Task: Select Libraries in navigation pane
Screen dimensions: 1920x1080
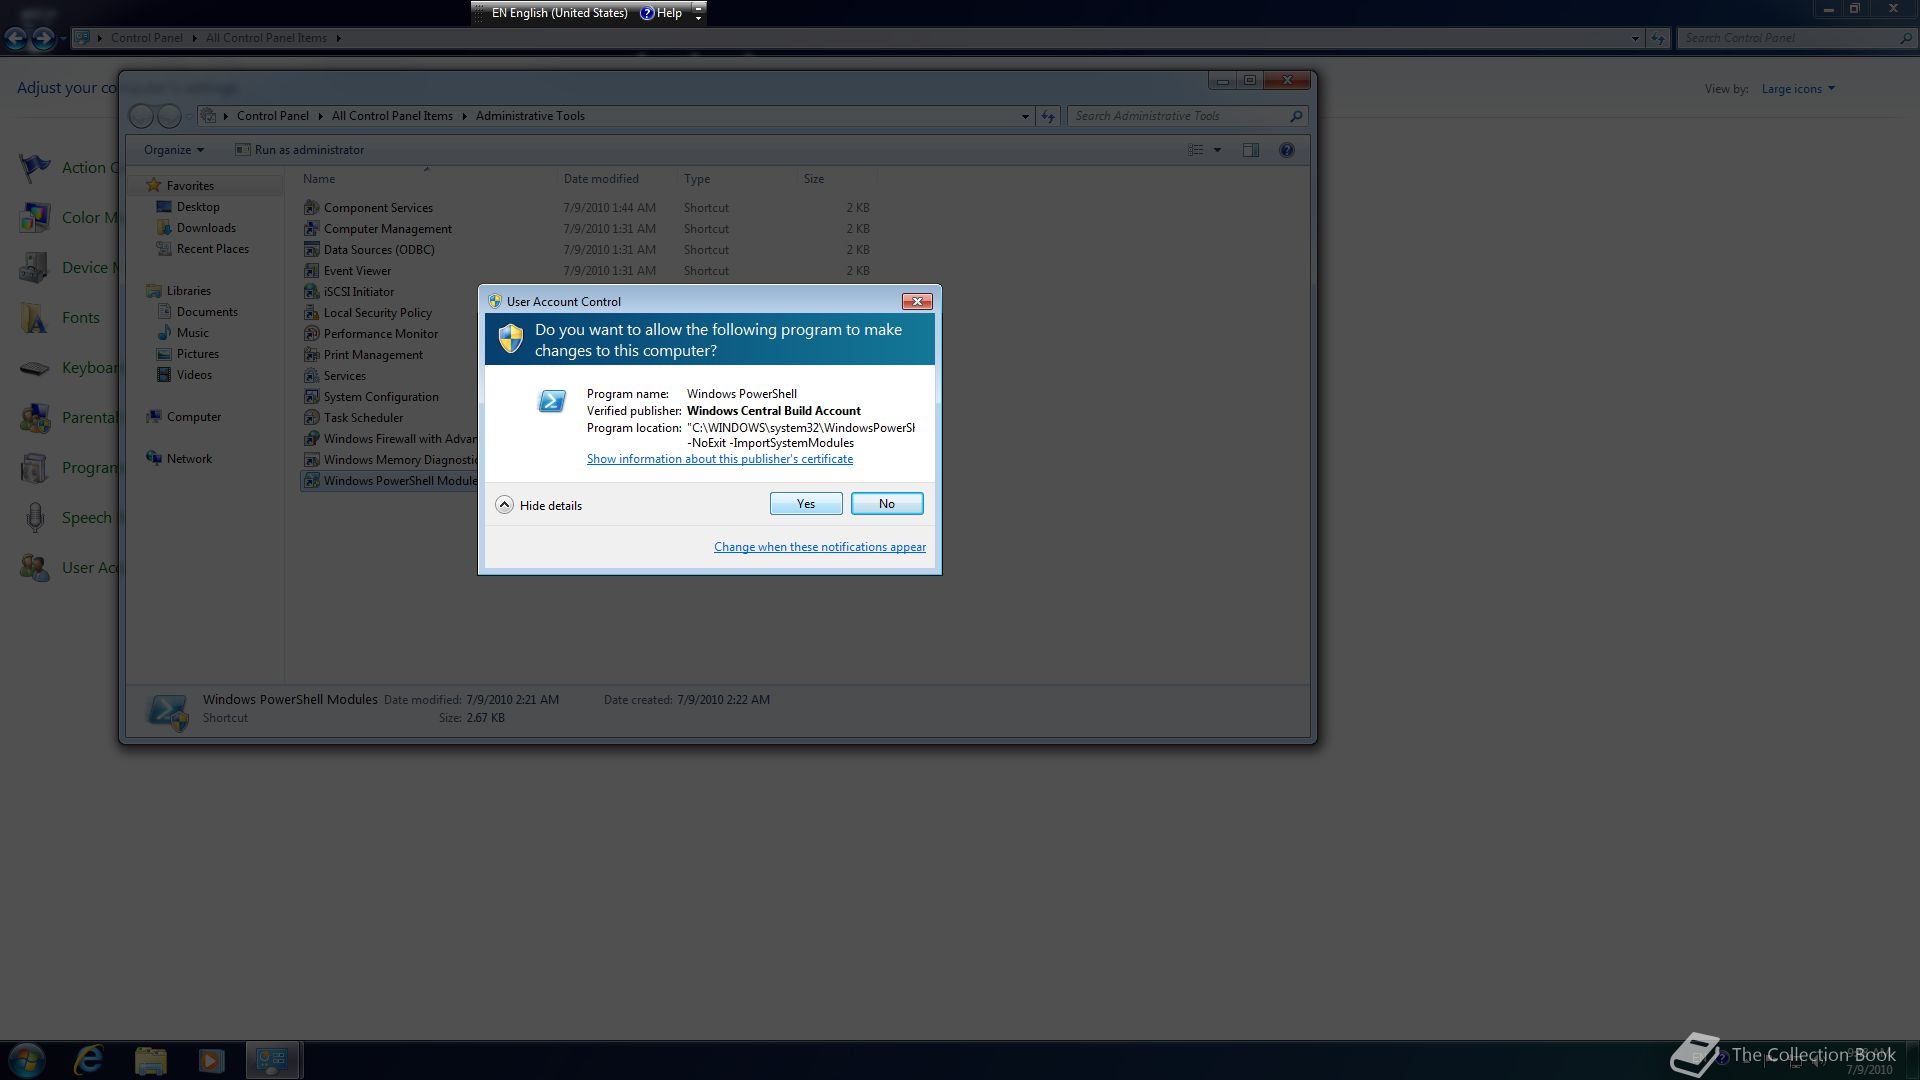Action: tap(188, 291)
